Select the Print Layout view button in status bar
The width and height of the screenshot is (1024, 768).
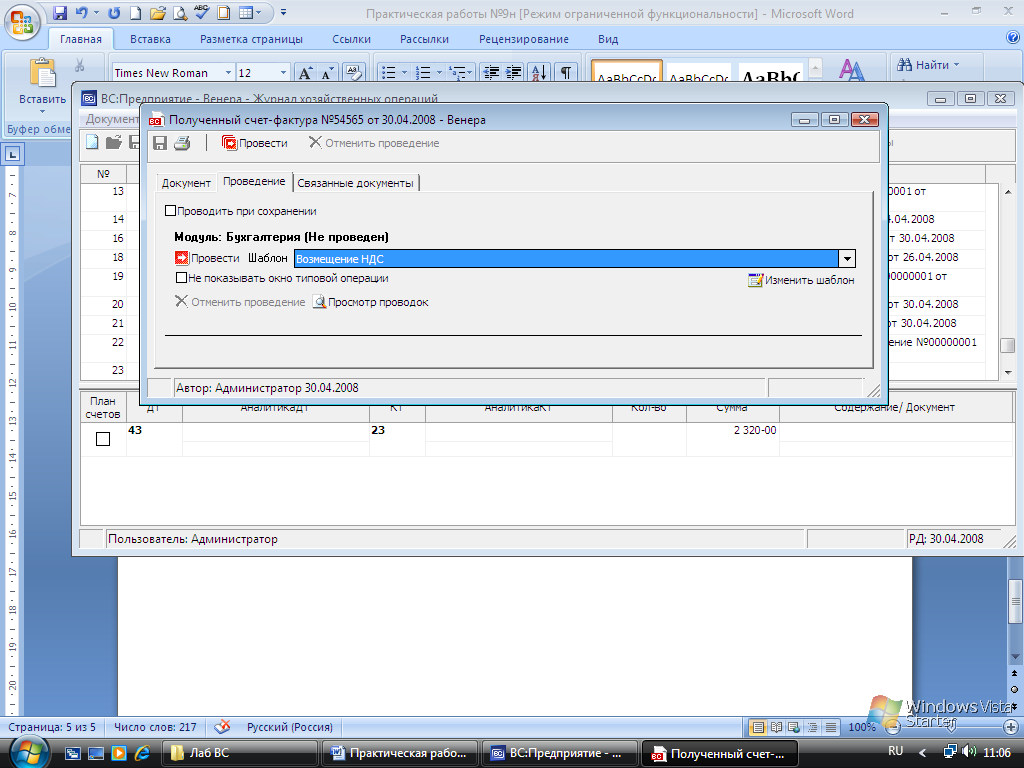pyautogui.click(x=758, y=727)
